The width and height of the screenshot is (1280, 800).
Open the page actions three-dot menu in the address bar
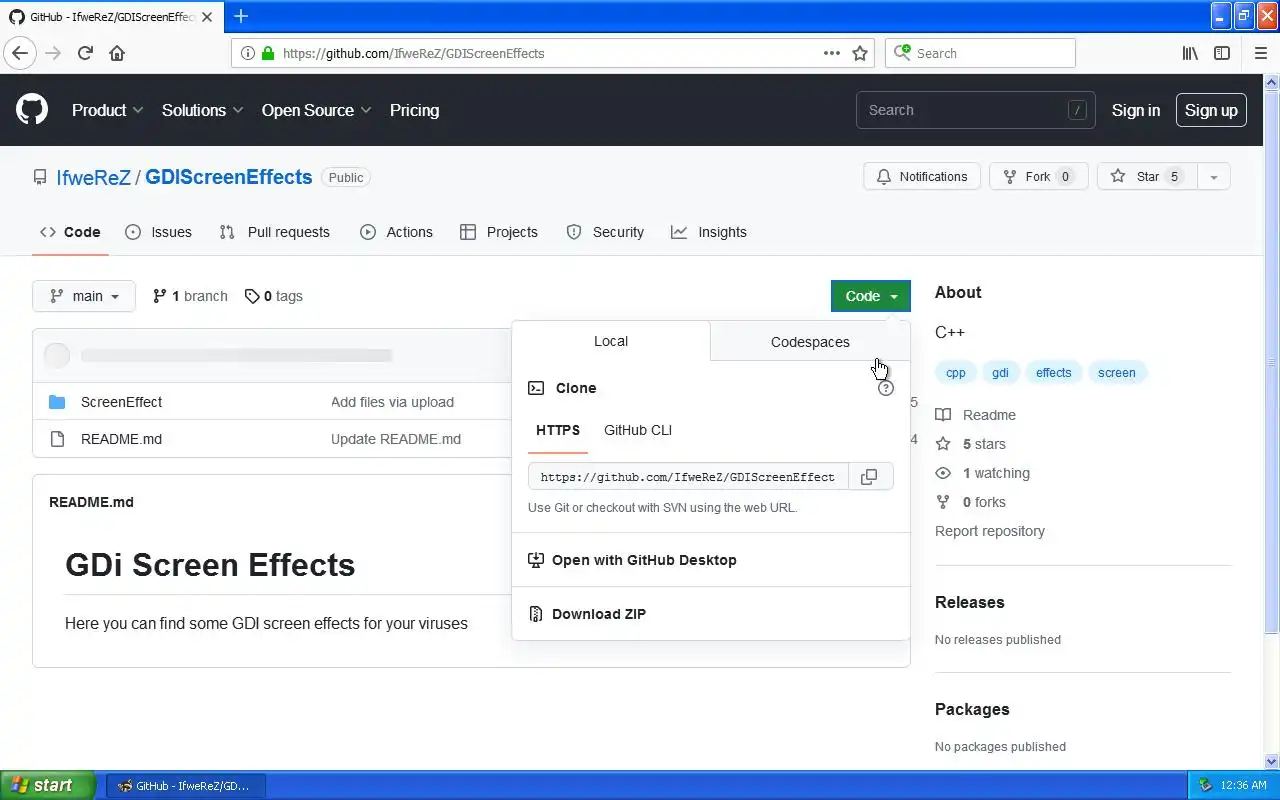pyautogui.click(x=832, y=53)
